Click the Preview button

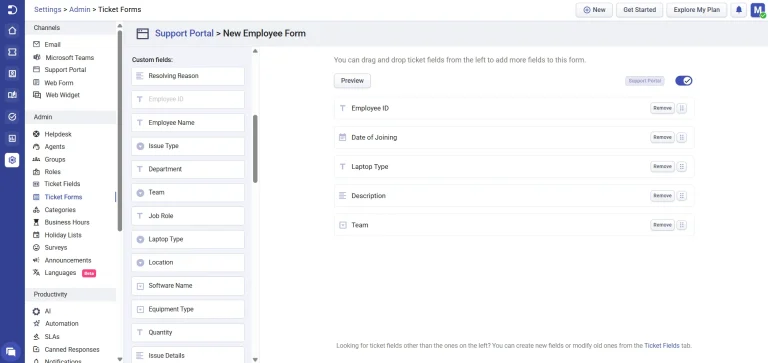tap(352, 81)
